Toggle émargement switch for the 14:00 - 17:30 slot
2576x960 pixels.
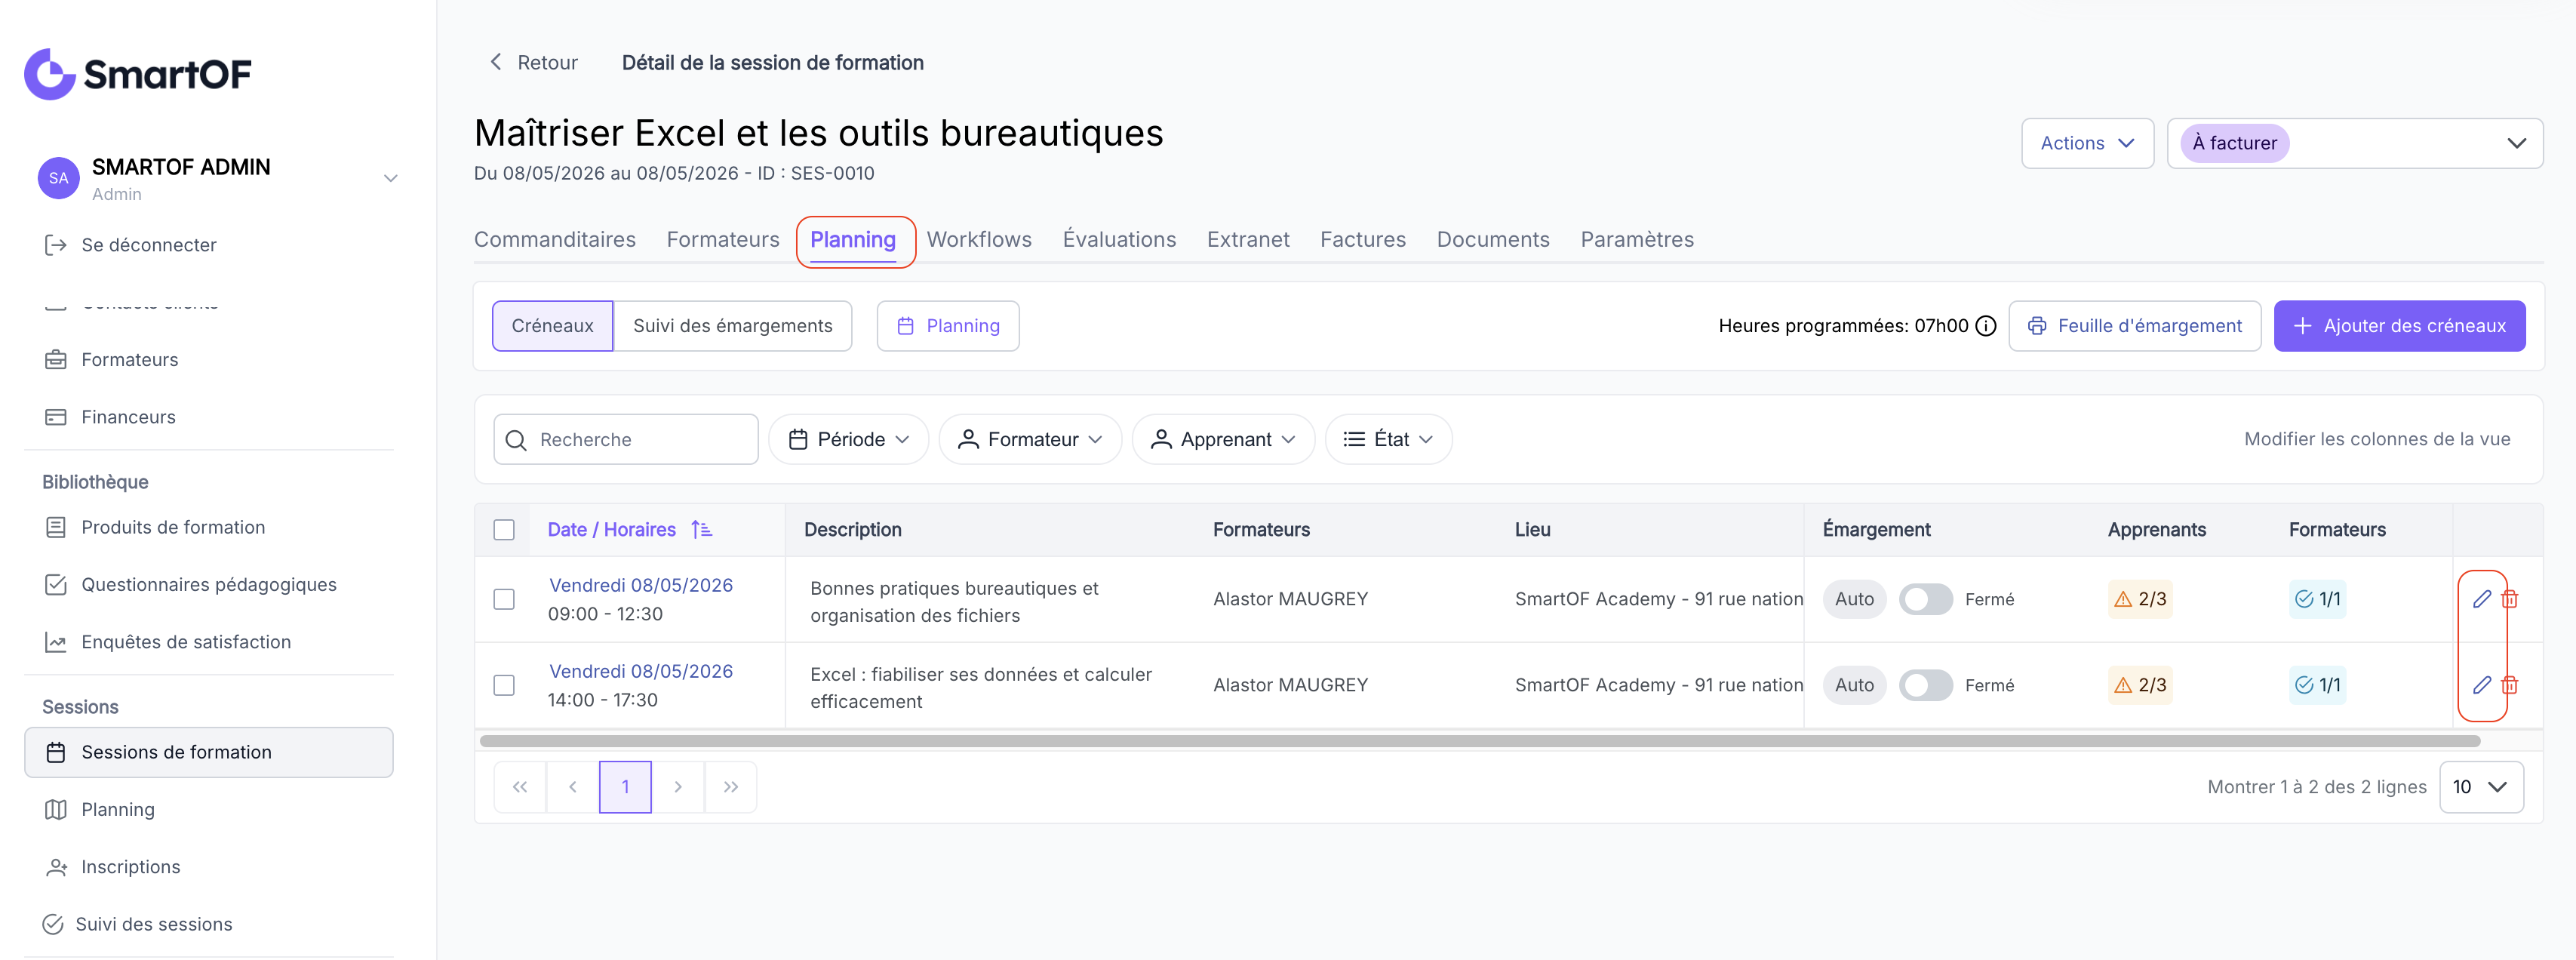1925,685
